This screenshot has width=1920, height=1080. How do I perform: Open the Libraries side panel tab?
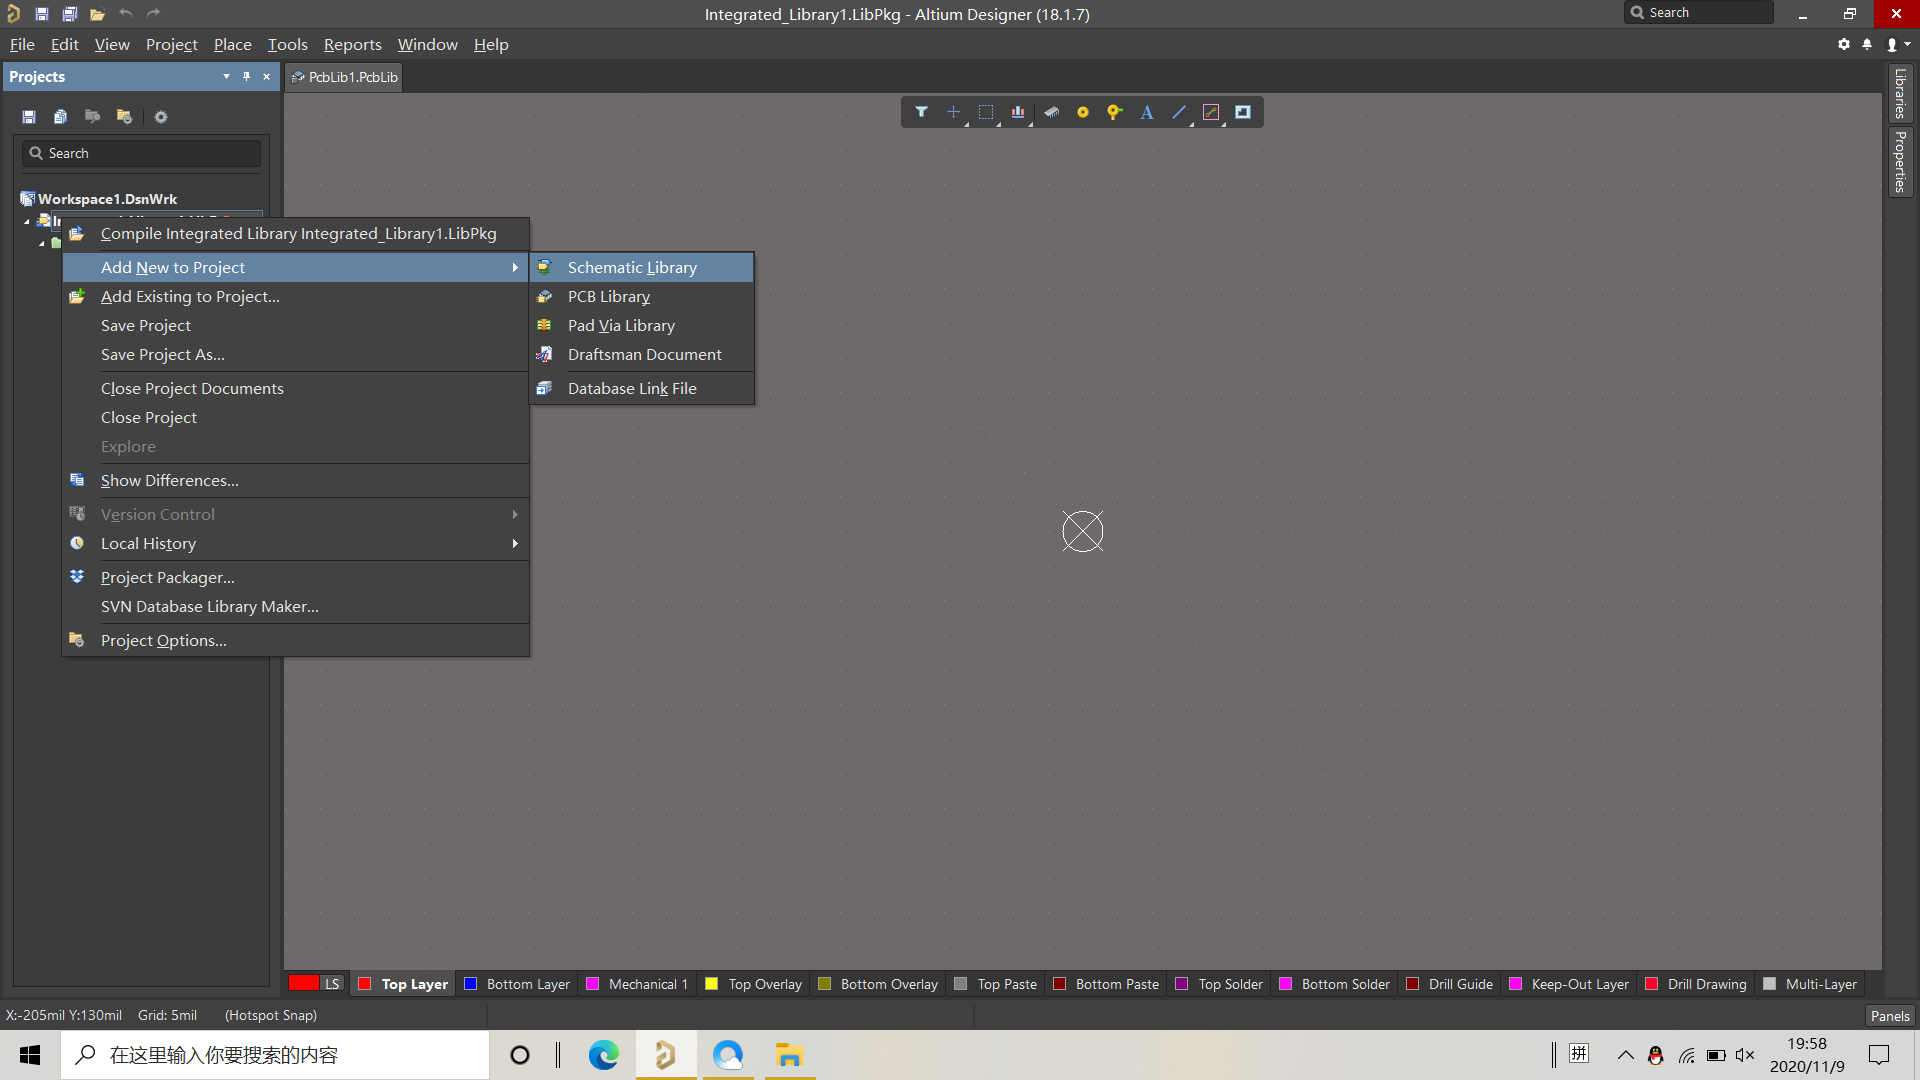[1900, 93]
